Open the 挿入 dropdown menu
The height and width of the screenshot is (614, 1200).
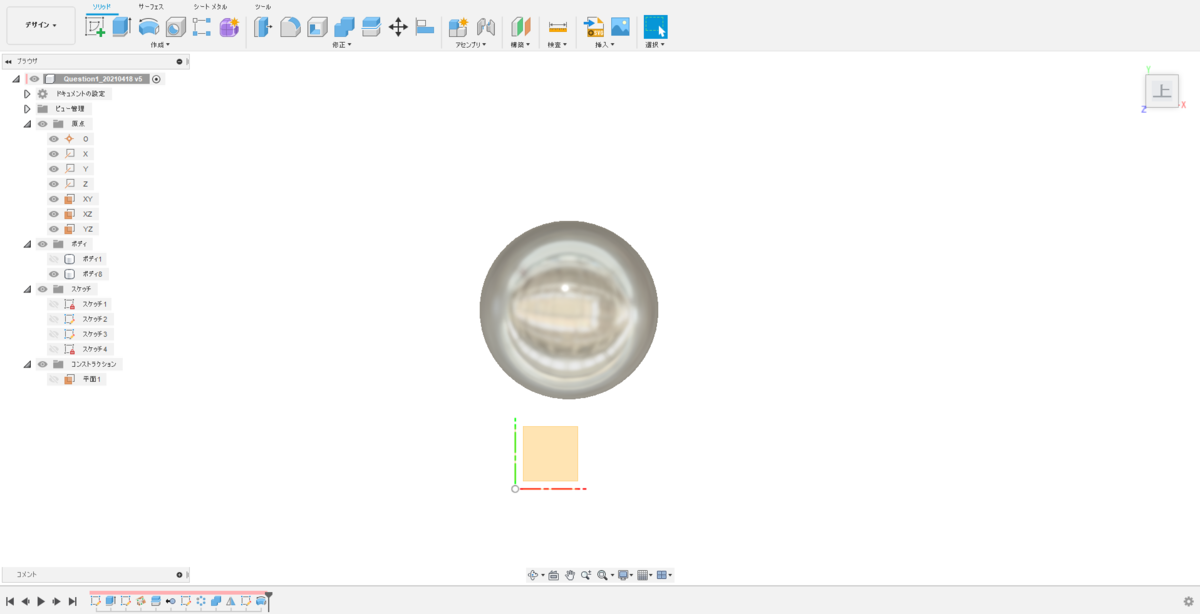pyautogui.click(x=607, y=45)
